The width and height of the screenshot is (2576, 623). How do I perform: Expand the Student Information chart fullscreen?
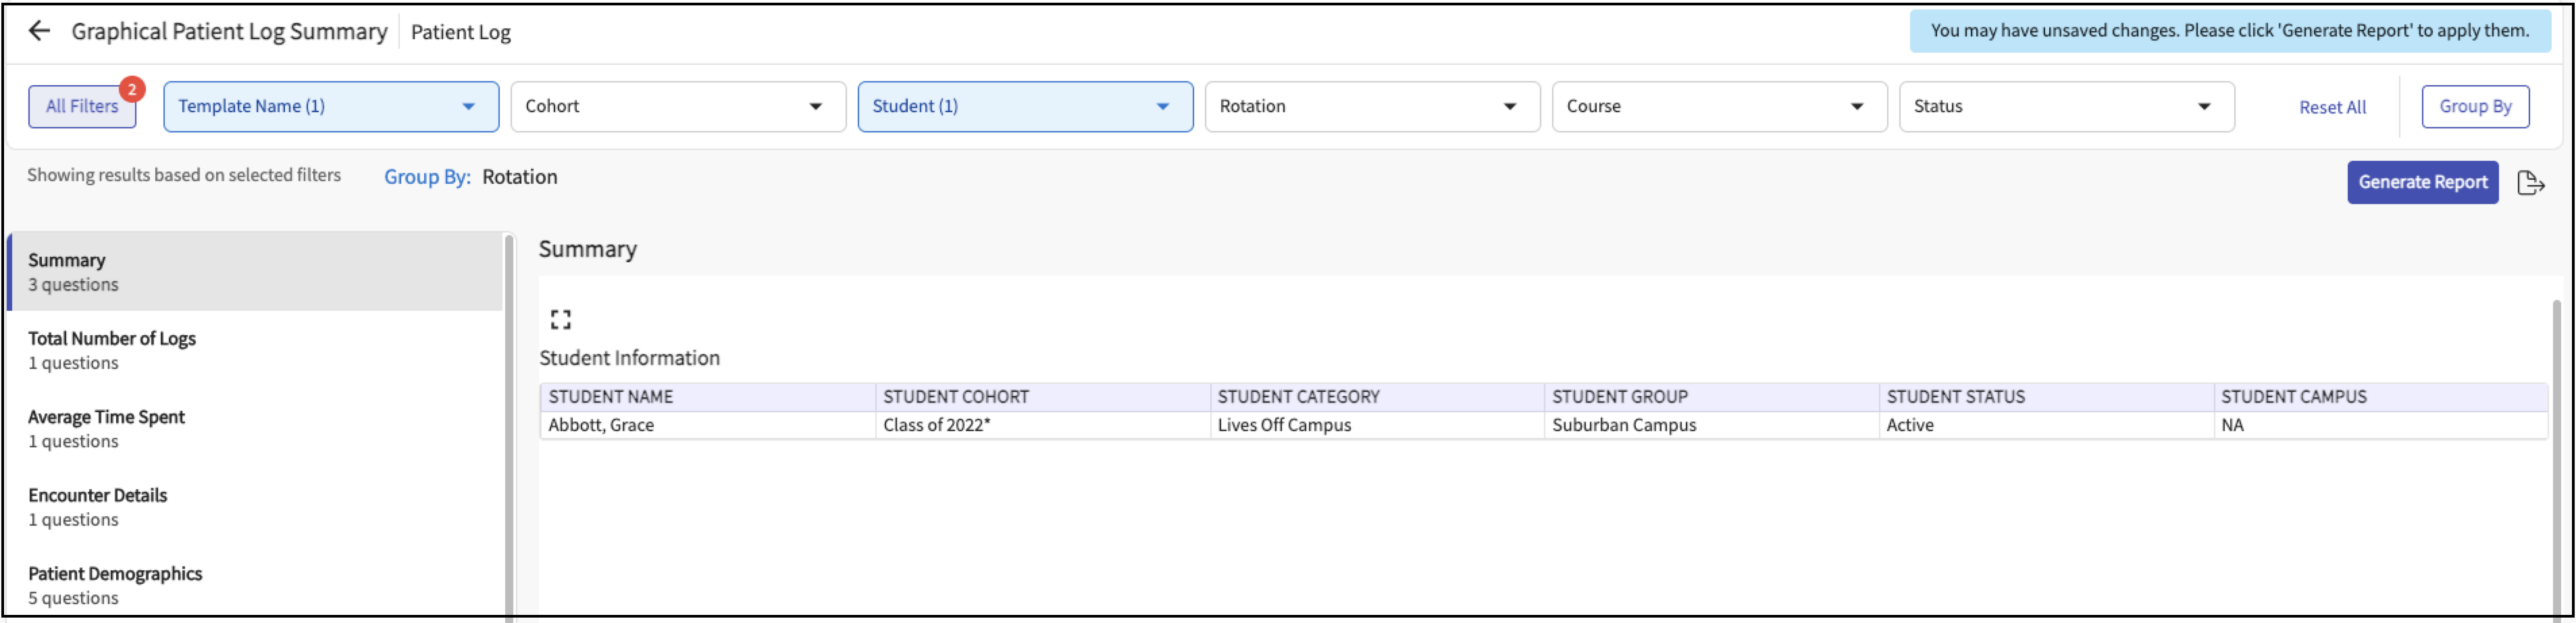point(561,319)
